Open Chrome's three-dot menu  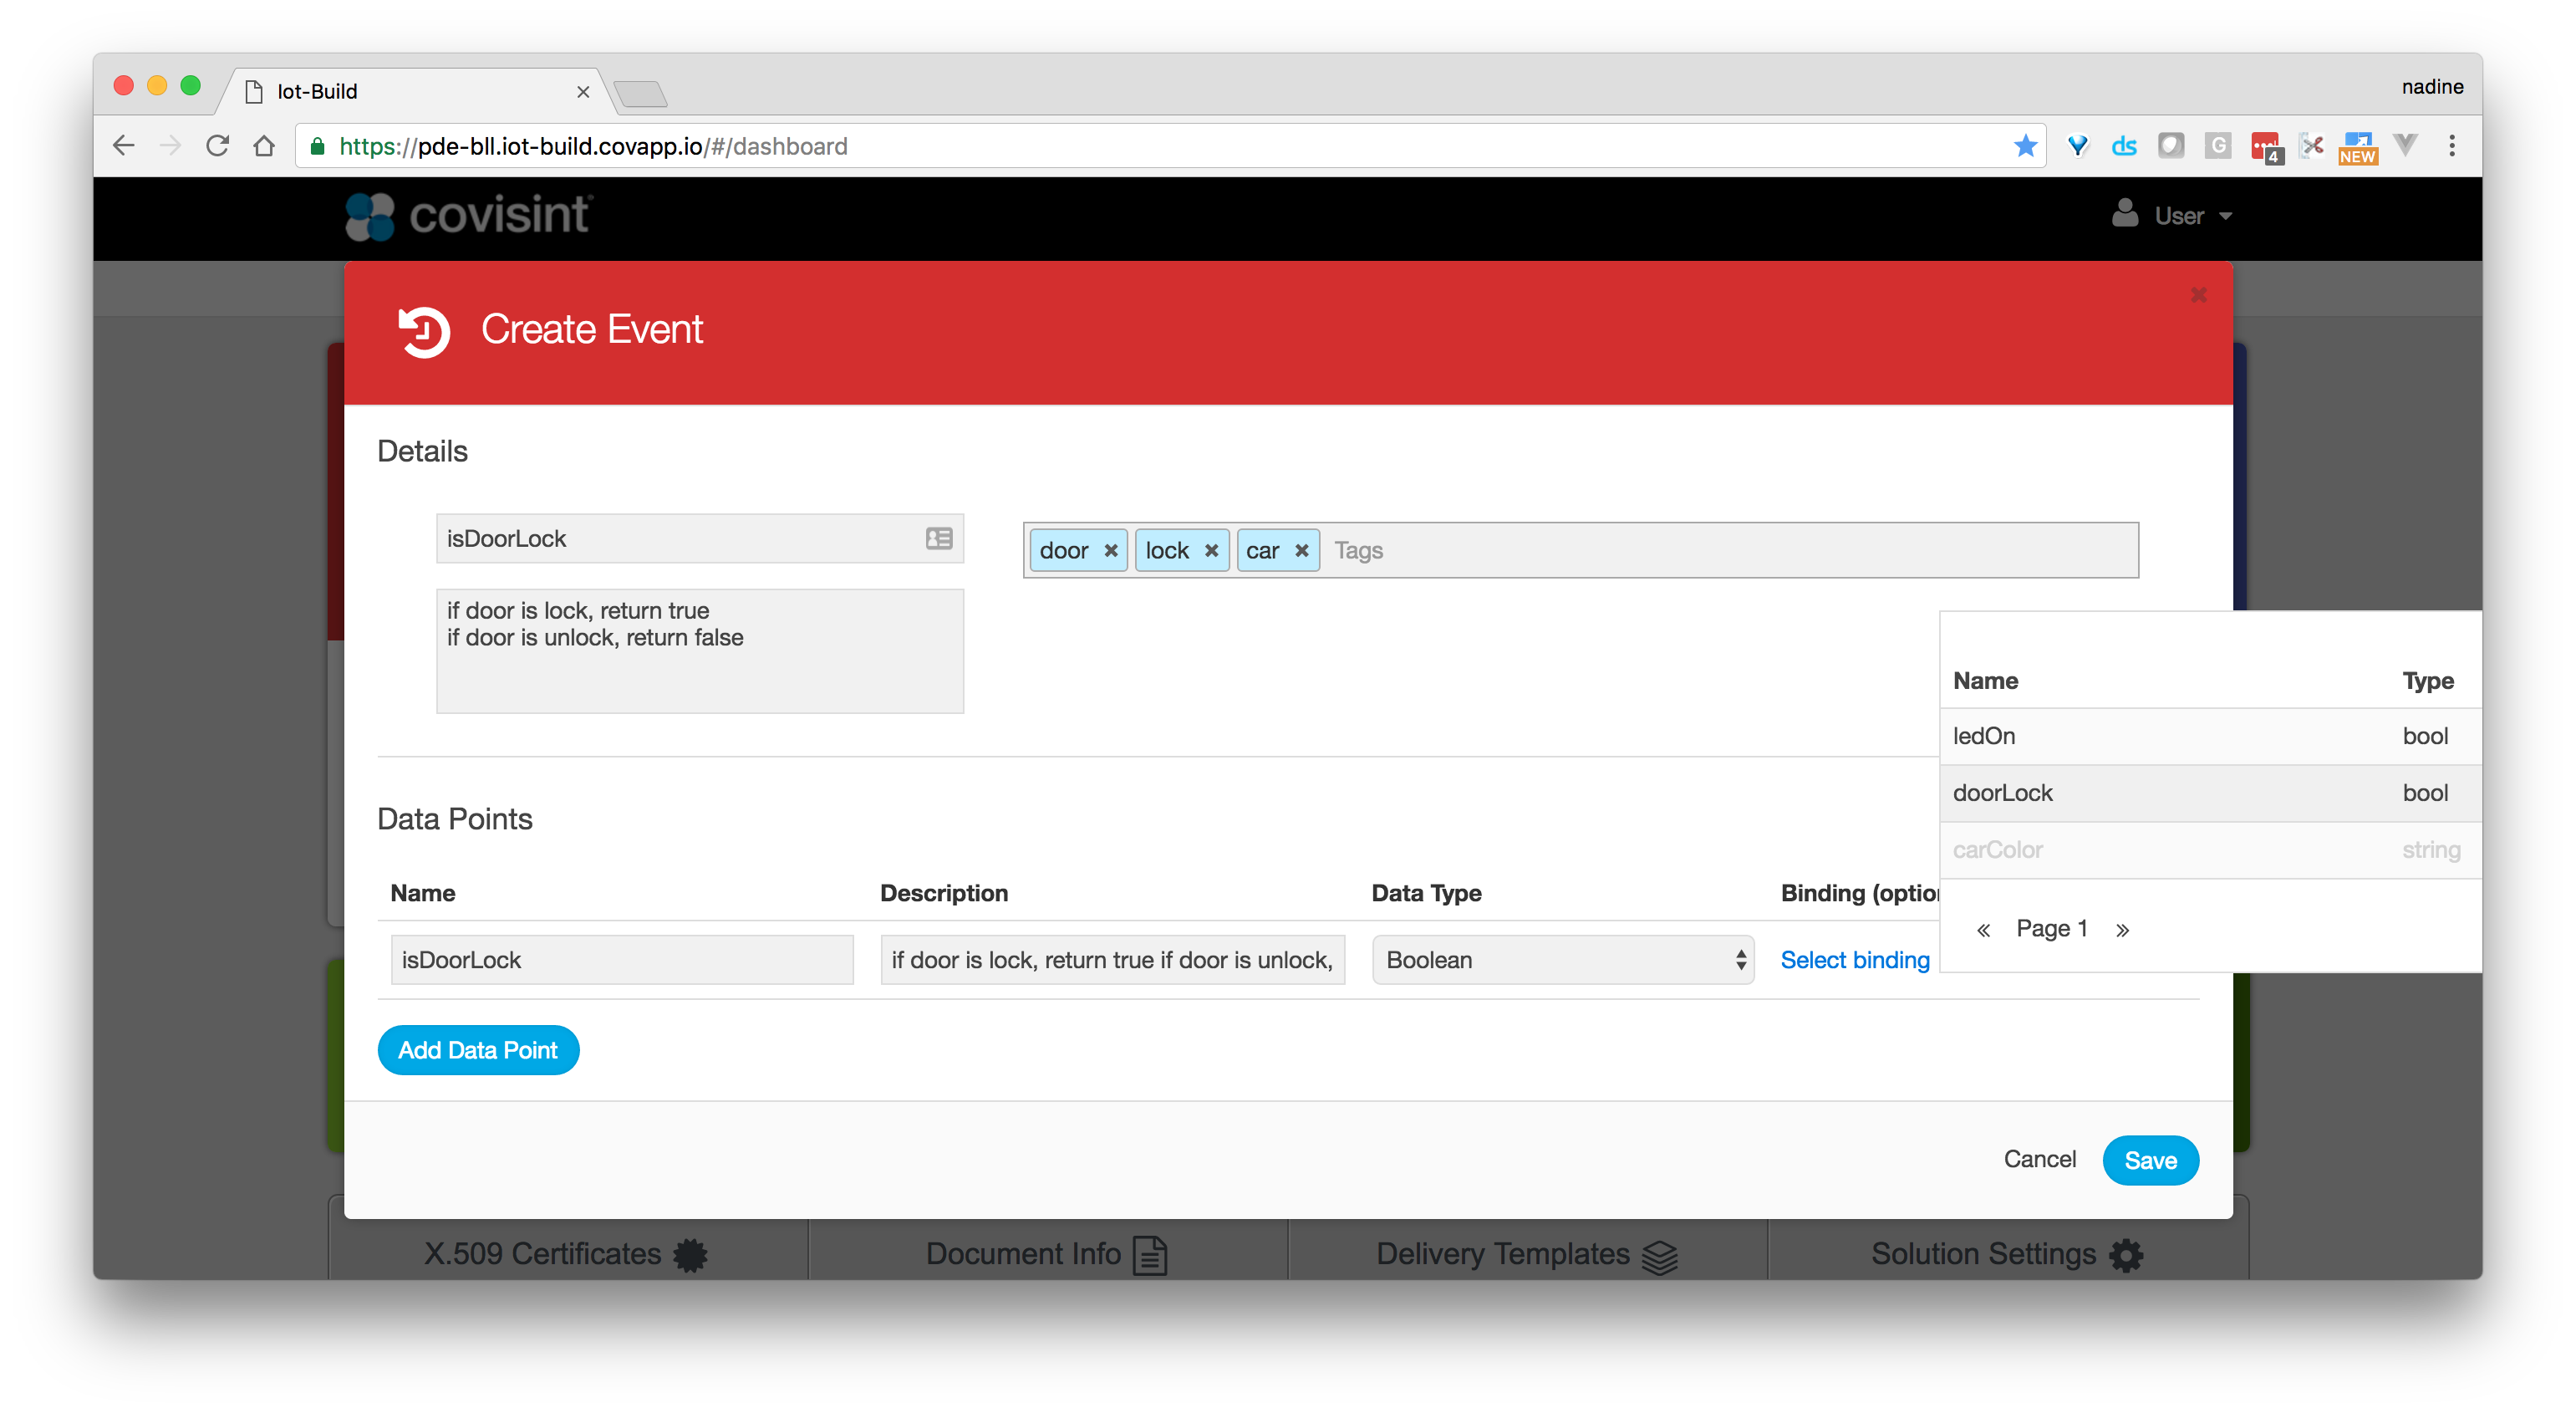(x=2451, y=146)
